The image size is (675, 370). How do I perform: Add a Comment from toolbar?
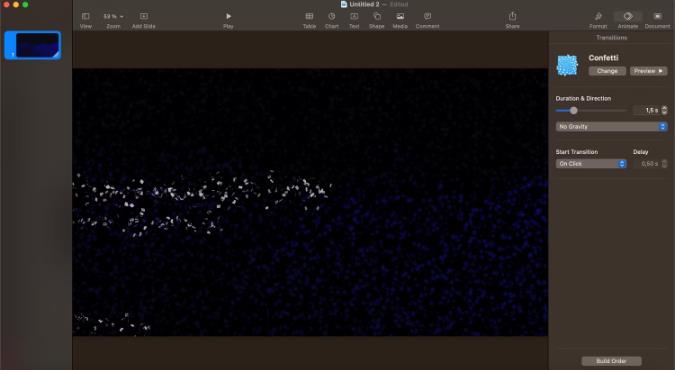(427, 16)
